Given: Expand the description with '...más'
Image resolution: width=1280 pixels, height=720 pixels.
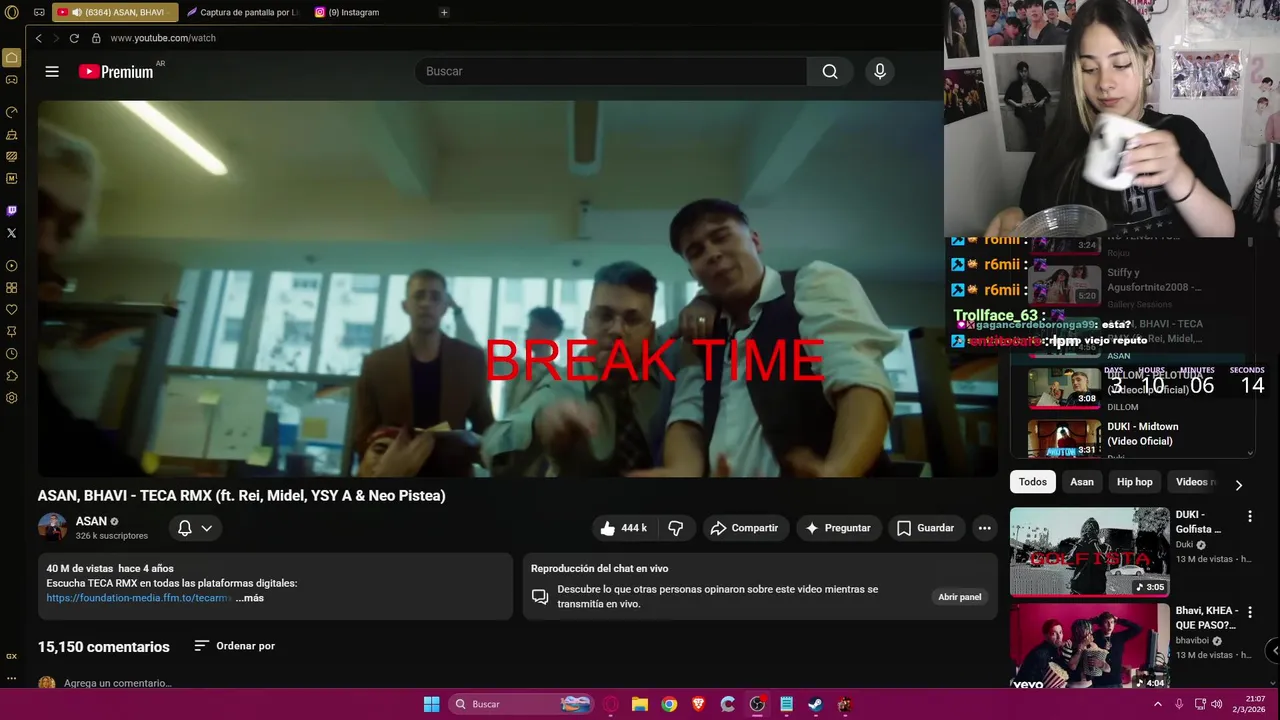Looking at the screenshot, I should click(250, 598).
